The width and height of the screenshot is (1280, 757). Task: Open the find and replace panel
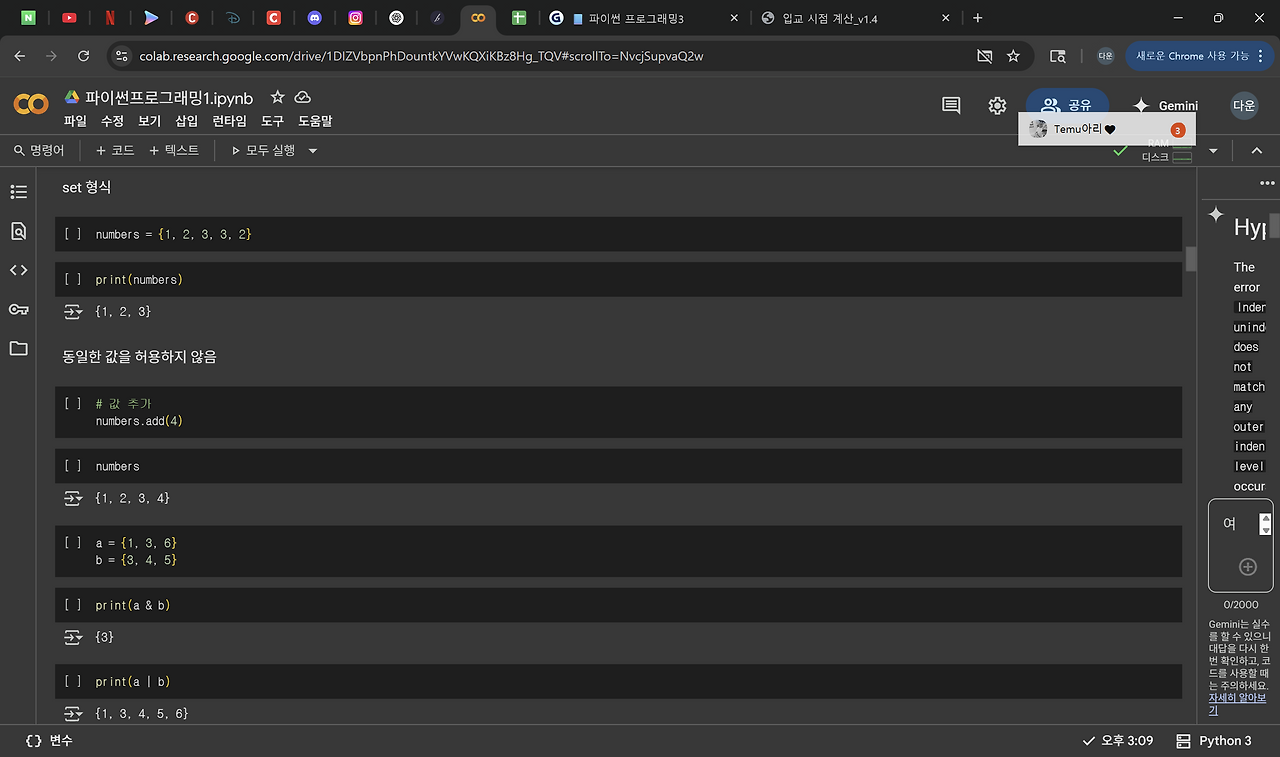pos(18,231)
